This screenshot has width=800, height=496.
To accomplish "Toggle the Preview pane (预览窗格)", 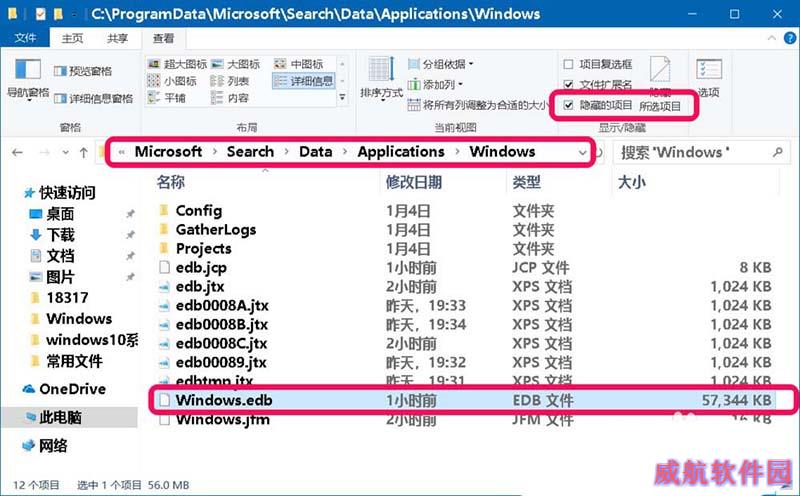I will [82, 72].
